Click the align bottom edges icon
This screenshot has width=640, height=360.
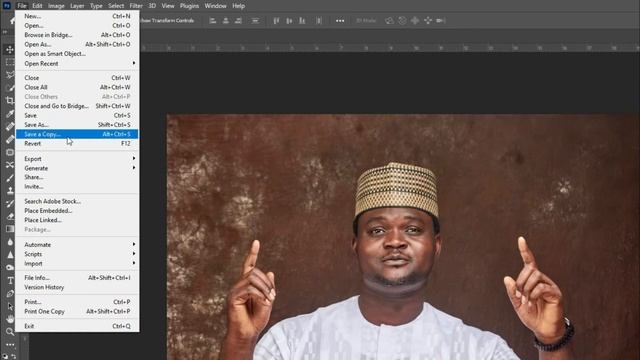coord(302,20)
